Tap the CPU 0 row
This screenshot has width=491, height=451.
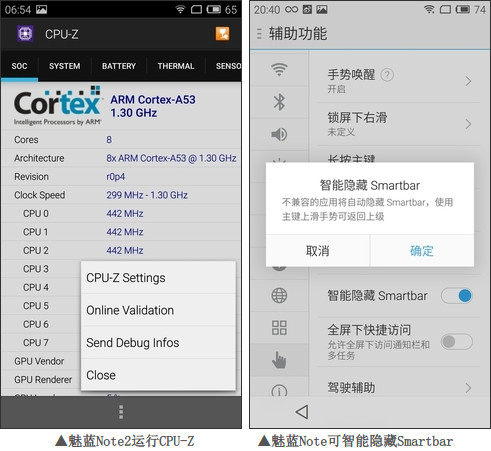(x=121, y=213)
